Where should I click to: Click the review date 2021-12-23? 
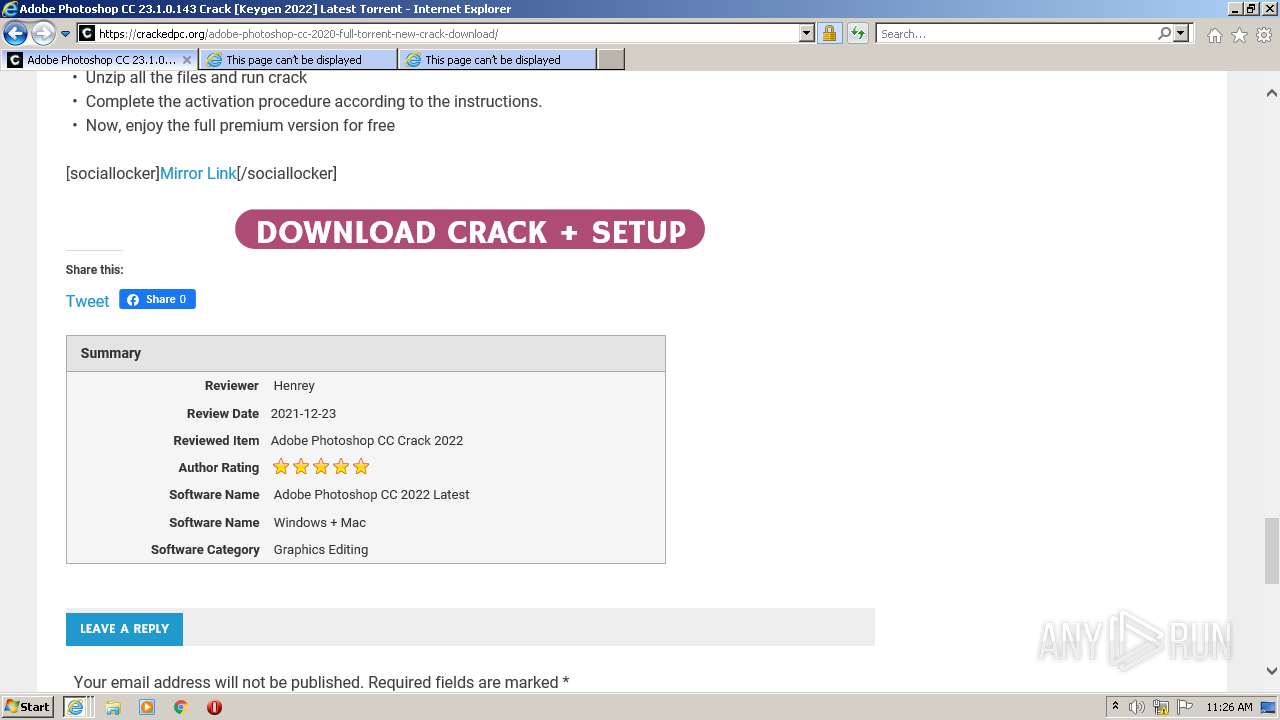tap(303, 413)
